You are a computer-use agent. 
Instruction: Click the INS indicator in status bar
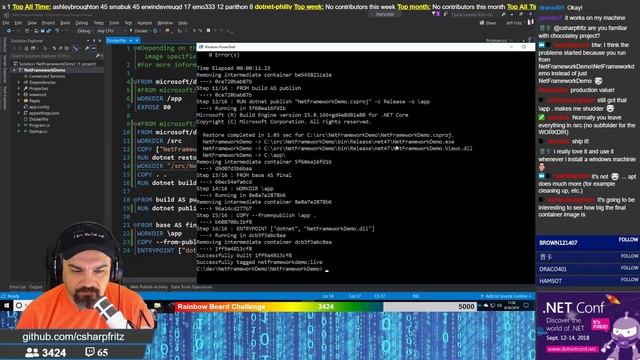coord(416,296)
